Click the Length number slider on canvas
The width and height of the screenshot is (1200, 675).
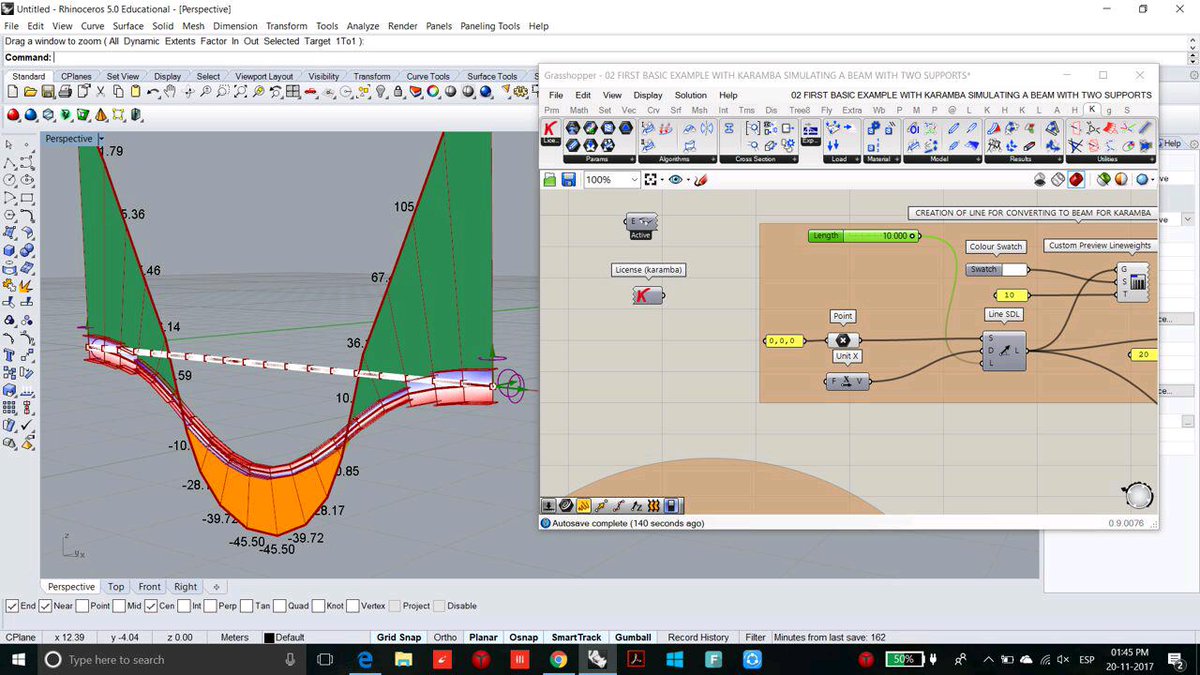coord(863,236)
